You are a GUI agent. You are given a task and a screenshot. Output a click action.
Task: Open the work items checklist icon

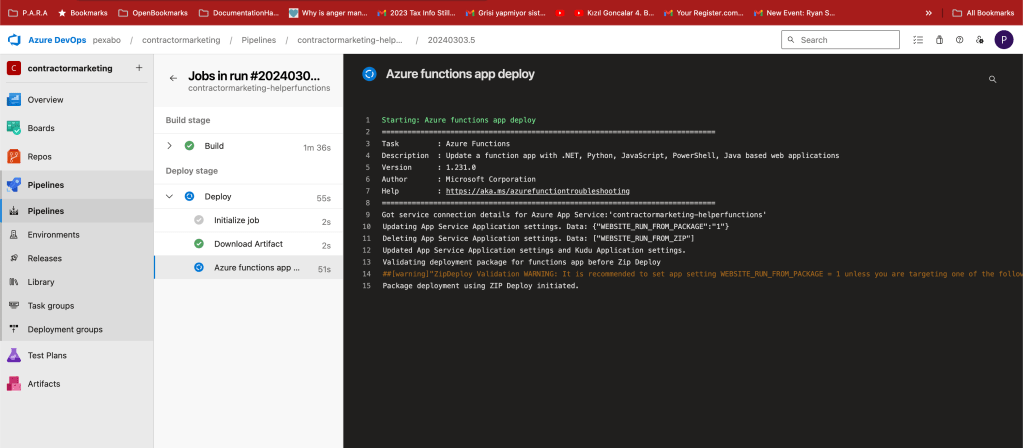coord(918,40)
